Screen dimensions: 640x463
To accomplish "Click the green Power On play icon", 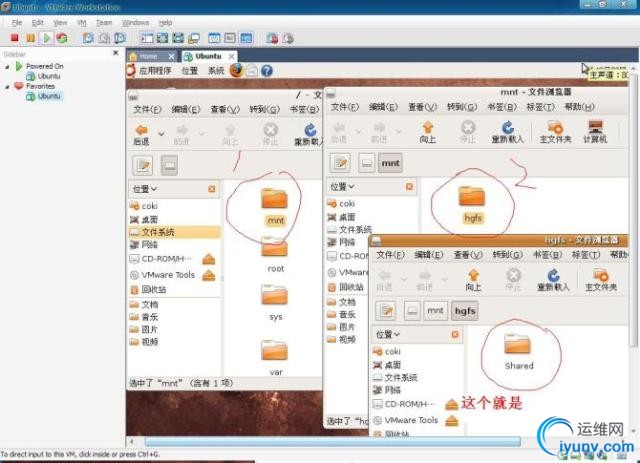I will tap(47, 38).
